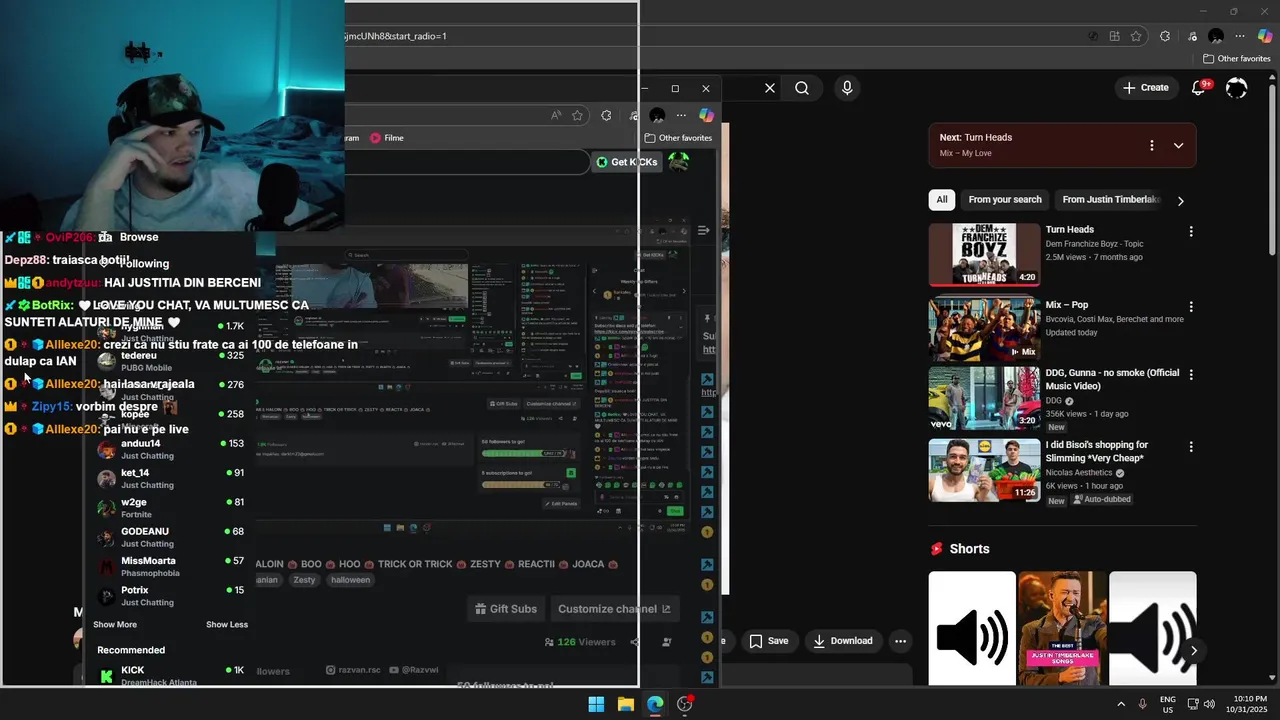Open recommended KICK DreamHack Atlanta channel
The image size is (1280, 720).
pos(170,675)
